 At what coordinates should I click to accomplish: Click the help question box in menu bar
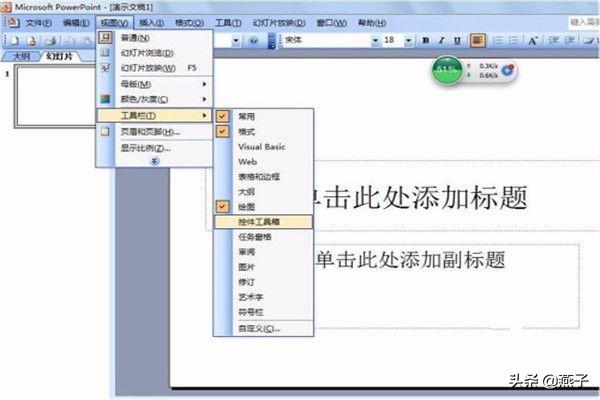[x=584, y=23]
